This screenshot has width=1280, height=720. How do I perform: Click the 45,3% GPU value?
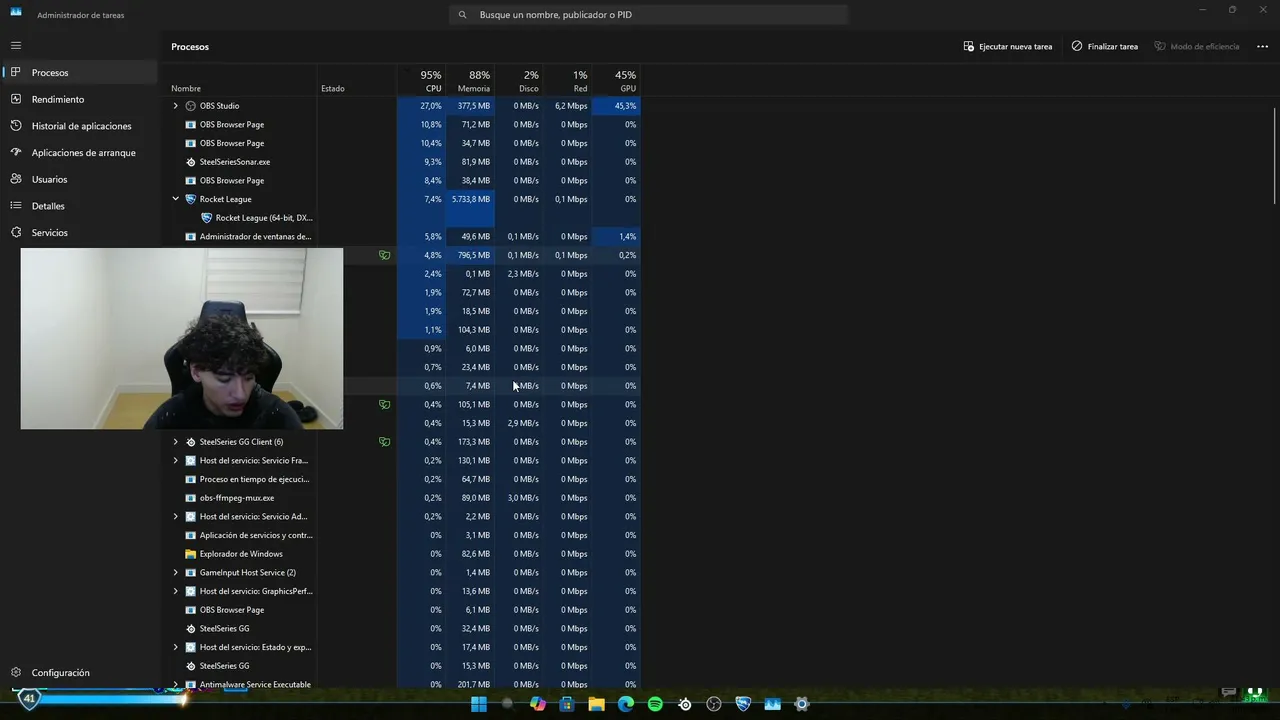[626, 106]
